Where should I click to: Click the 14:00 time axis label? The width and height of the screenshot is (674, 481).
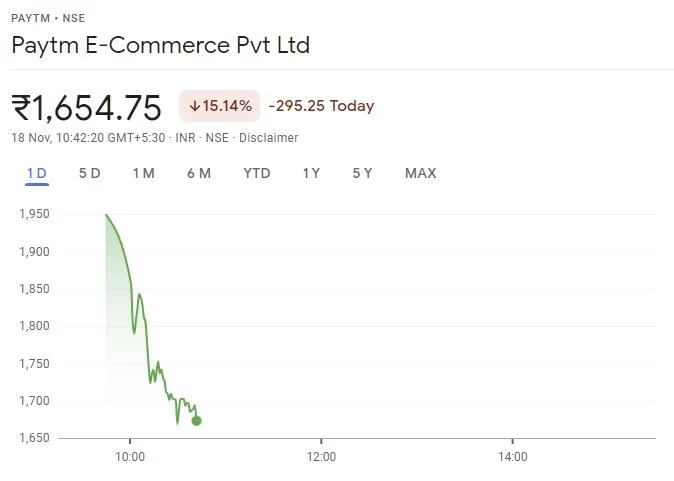512,457
